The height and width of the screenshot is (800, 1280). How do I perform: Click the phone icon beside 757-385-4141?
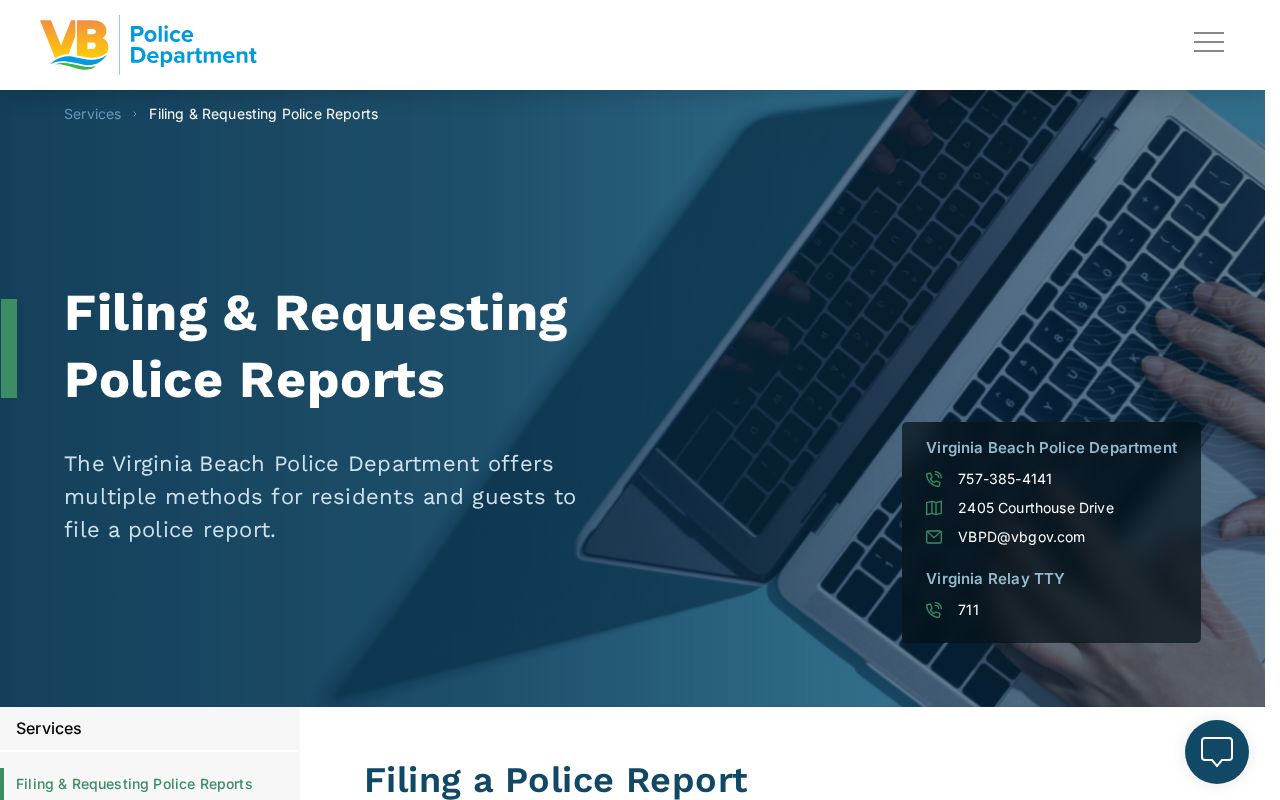(x=934, y=479)
